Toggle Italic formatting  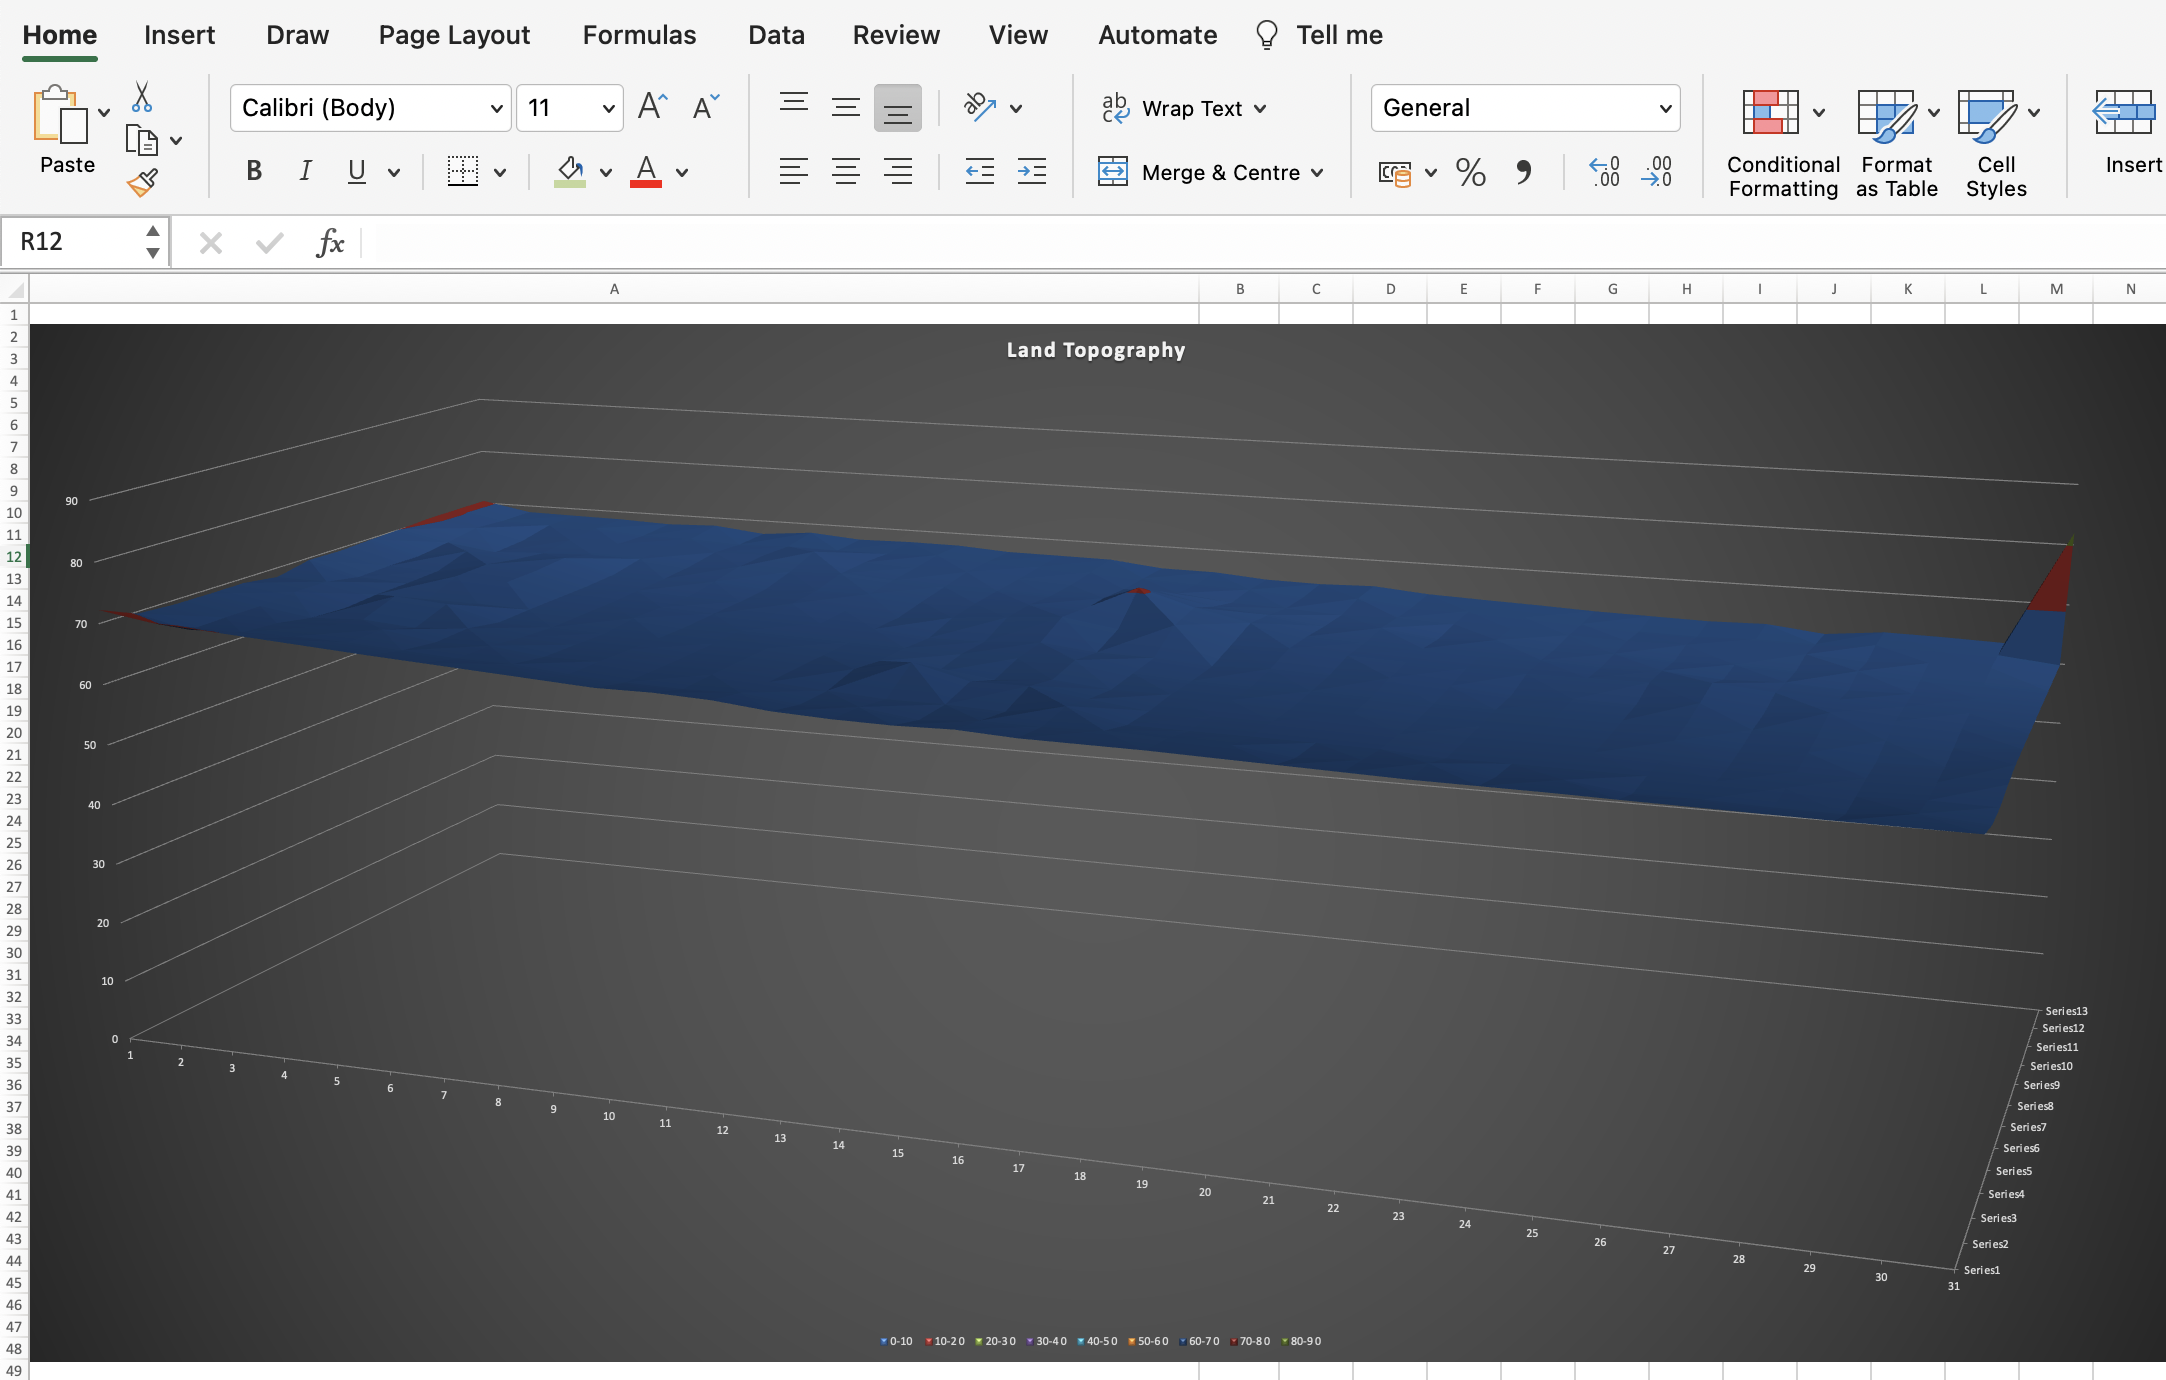click(305, 172)
